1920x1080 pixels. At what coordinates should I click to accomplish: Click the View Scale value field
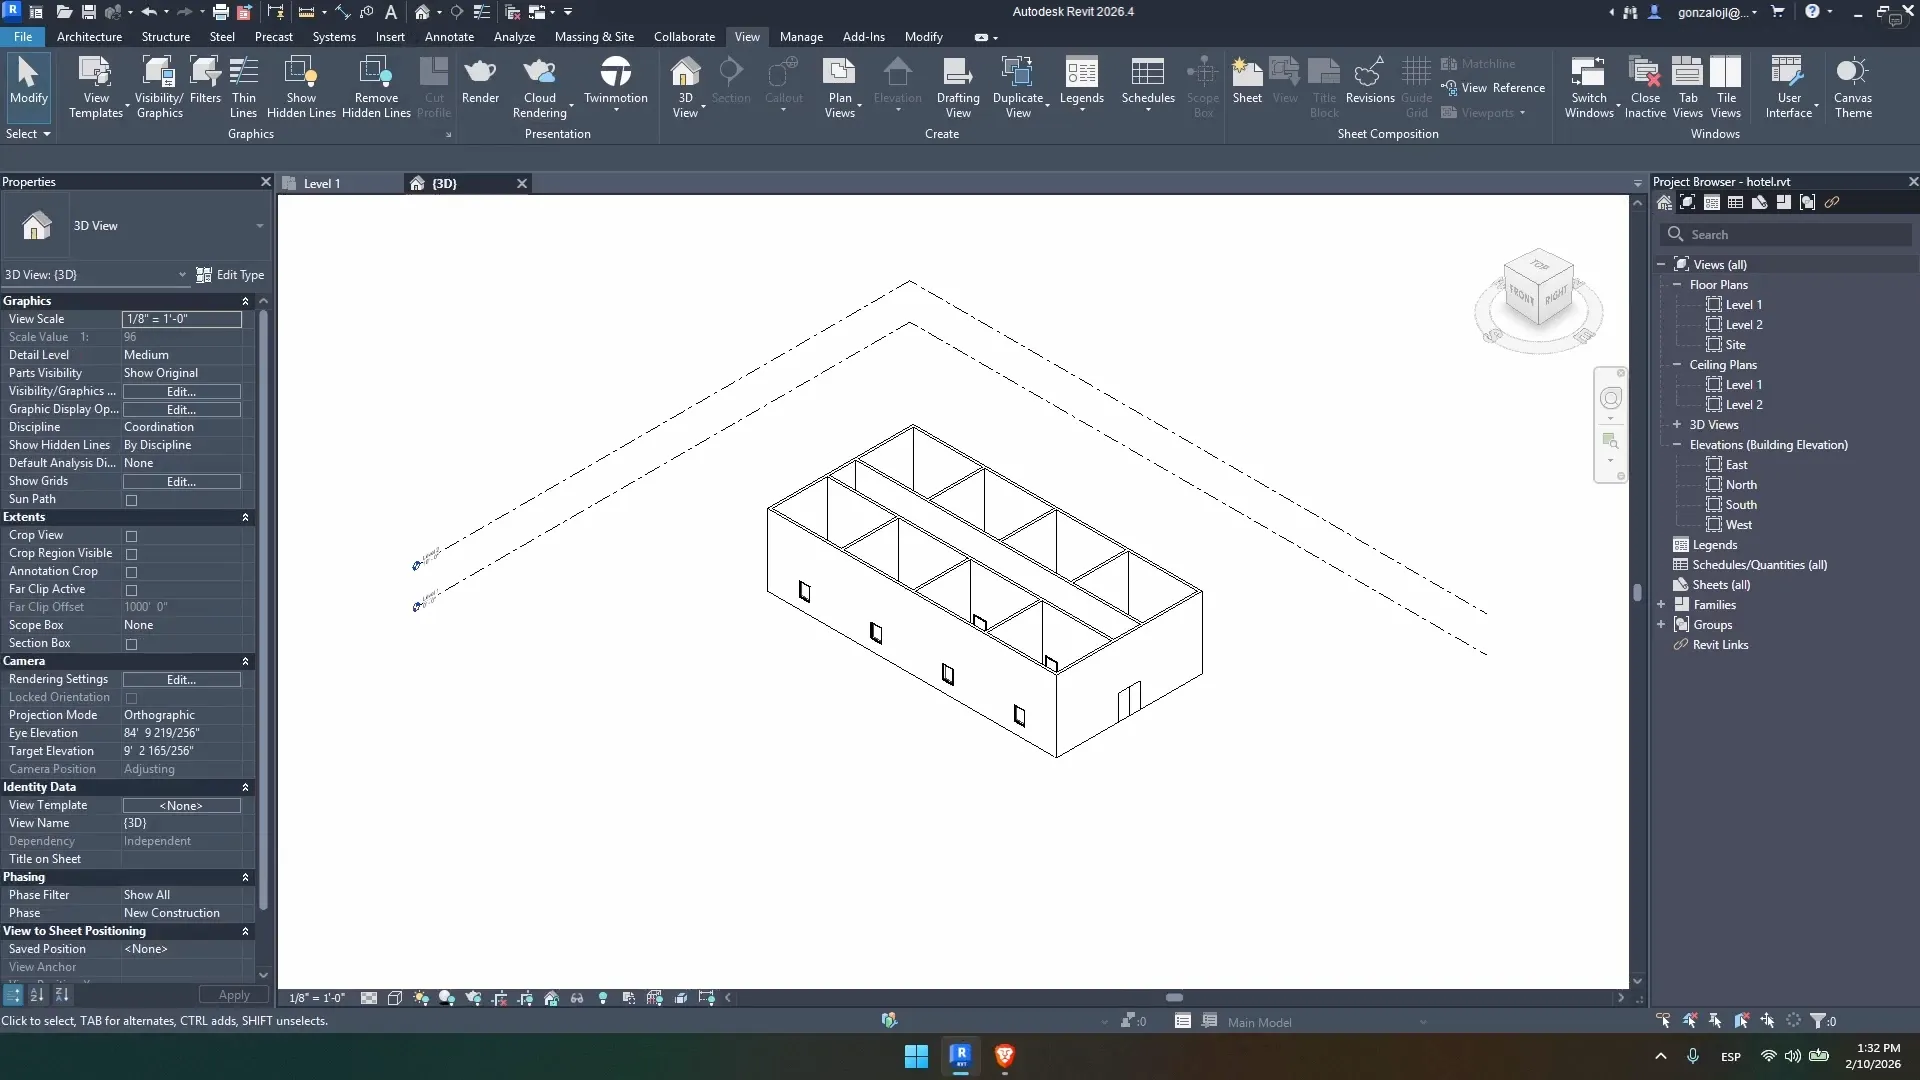pyautogui.click(x=181, y=319)
